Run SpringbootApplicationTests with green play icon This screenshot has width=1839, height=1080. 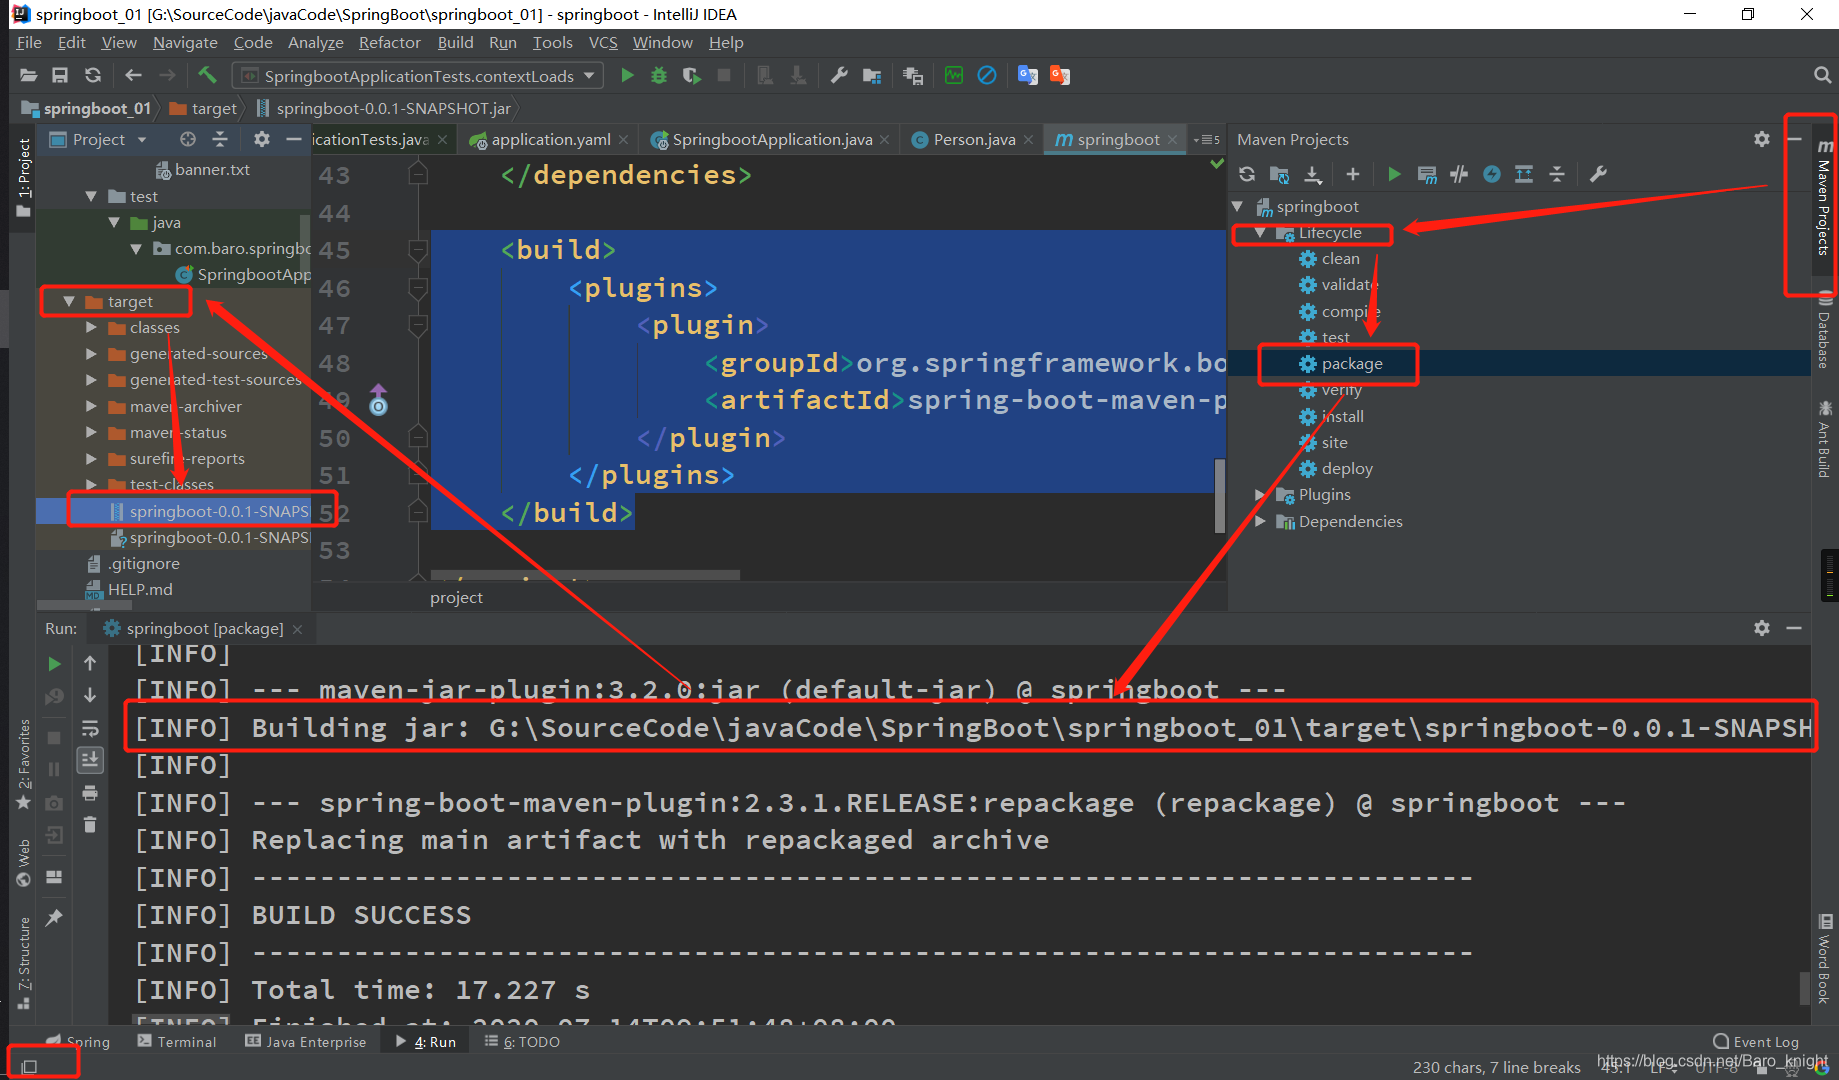pyautogui.click(x=627, y=75)
